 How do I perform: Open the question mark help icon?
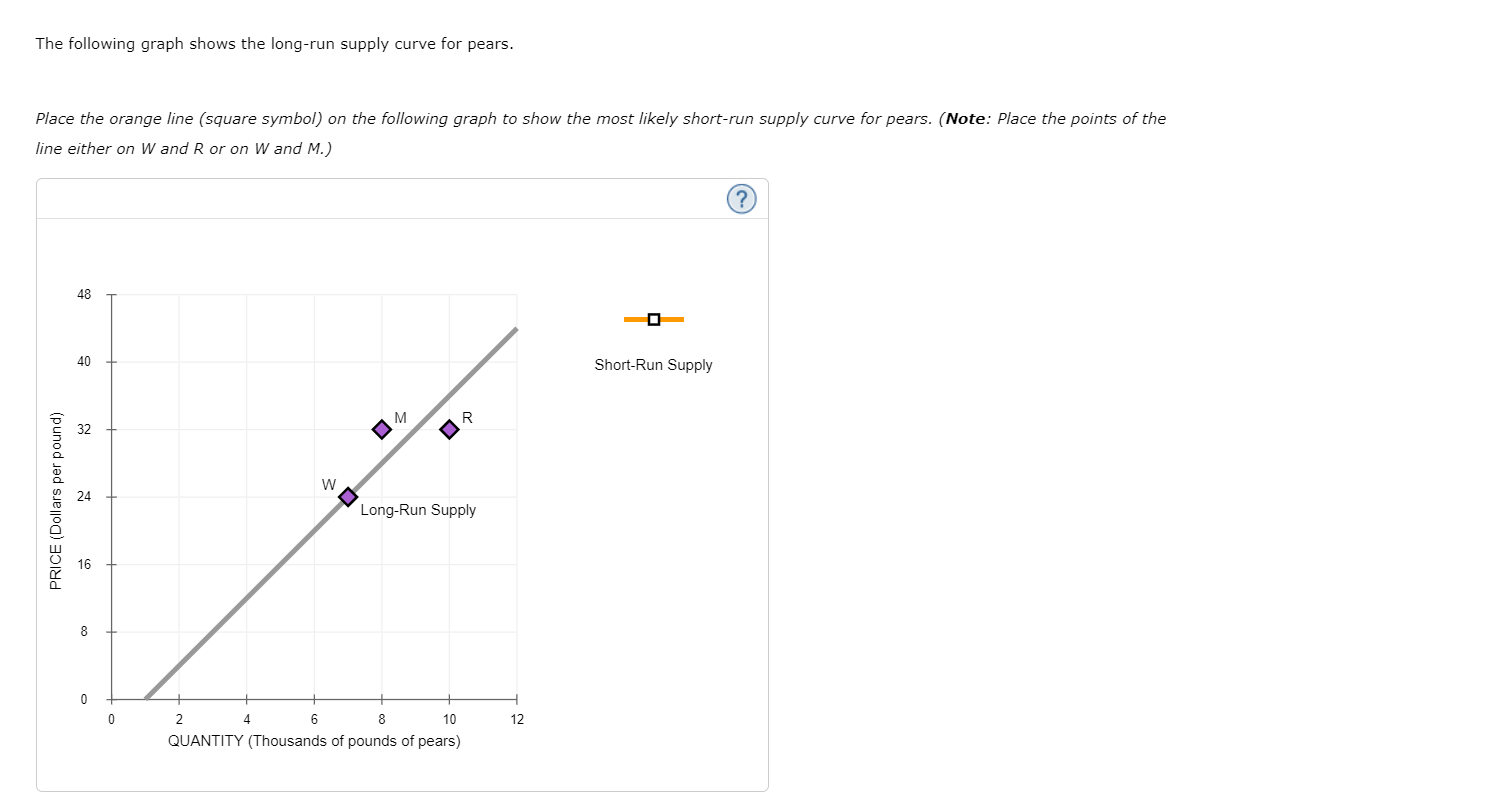coord(741,200)
